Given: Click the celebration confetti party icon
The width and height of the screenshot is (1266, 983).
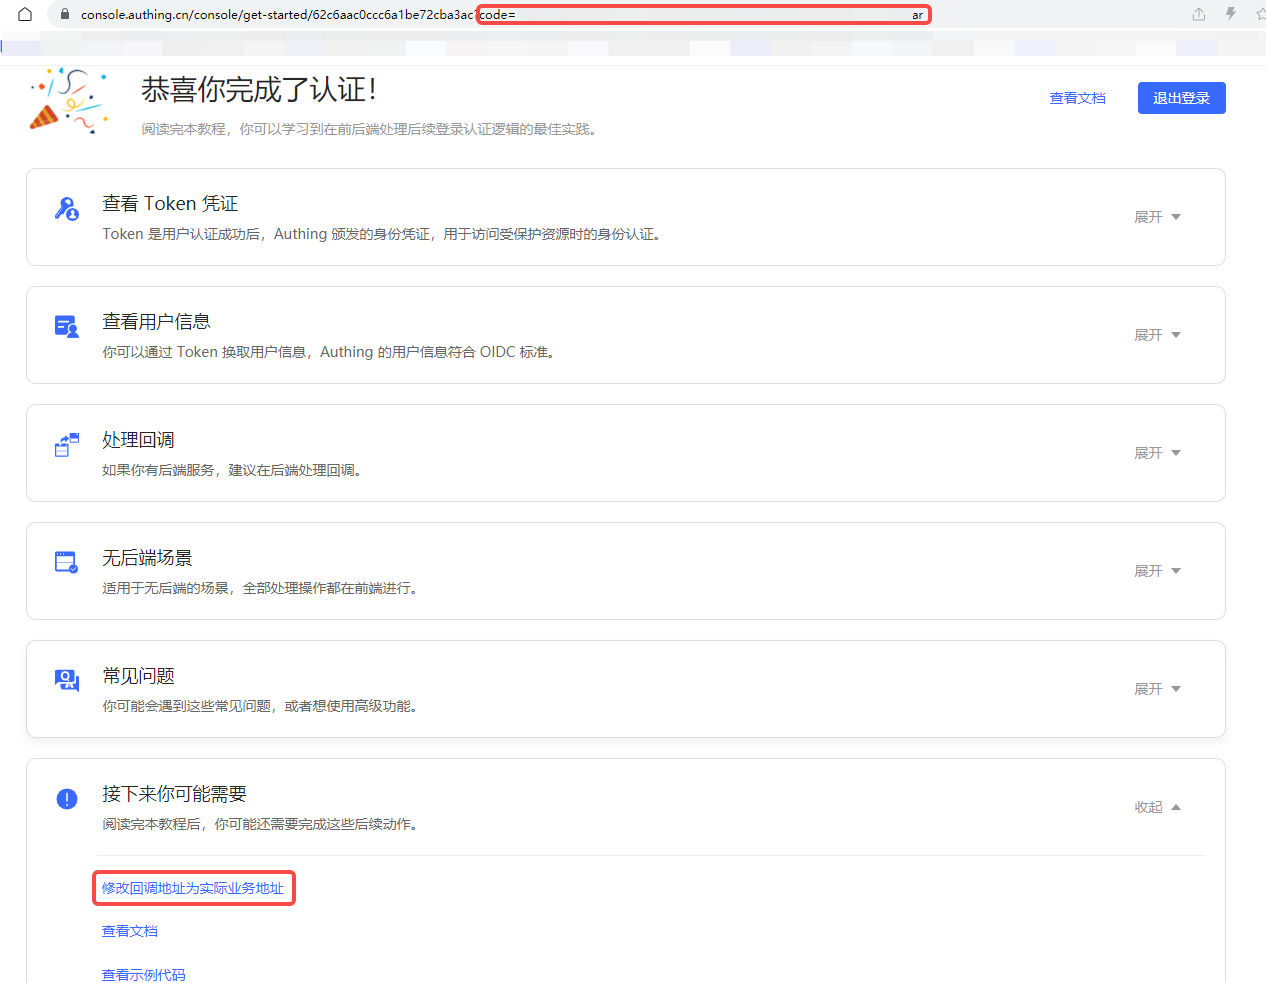Looking at the screenshot, I should click(67, 101).
